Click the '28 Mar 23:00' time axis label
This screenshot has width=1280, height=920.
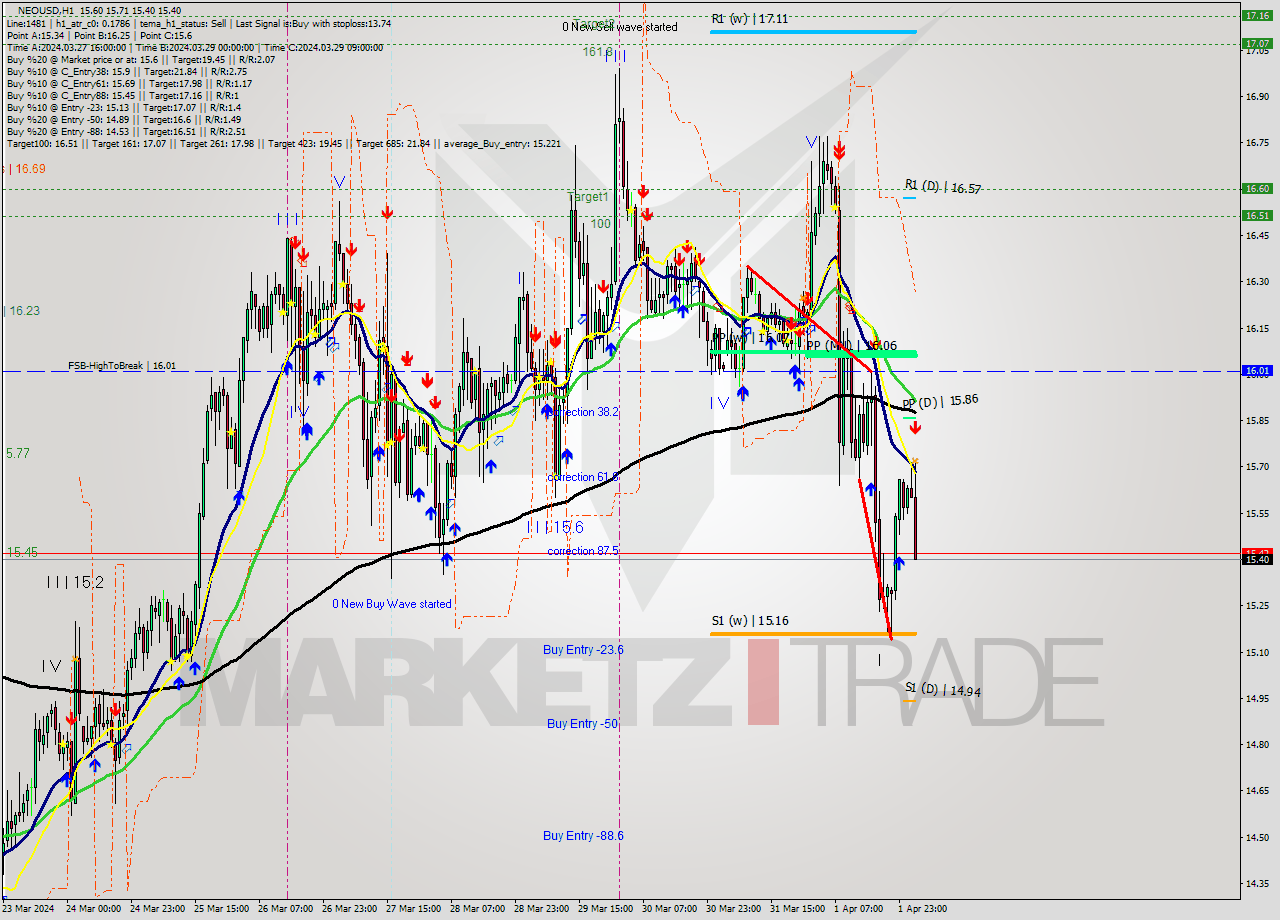coord(542,909)
